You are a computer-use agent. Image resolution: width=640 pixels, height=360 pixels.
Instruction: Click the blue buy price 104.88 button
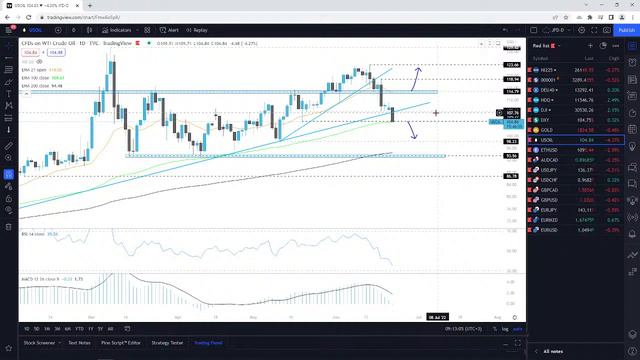click(56, 53)
